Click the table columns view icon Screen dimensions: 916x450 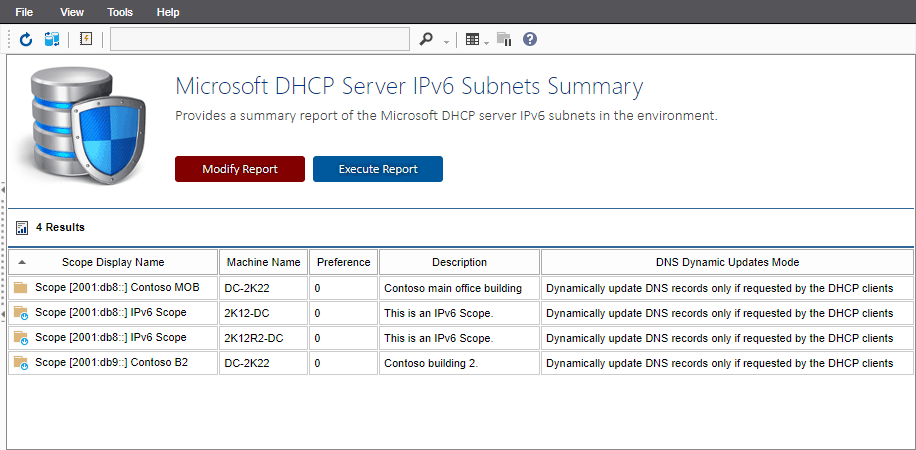[x=473, y=40]
